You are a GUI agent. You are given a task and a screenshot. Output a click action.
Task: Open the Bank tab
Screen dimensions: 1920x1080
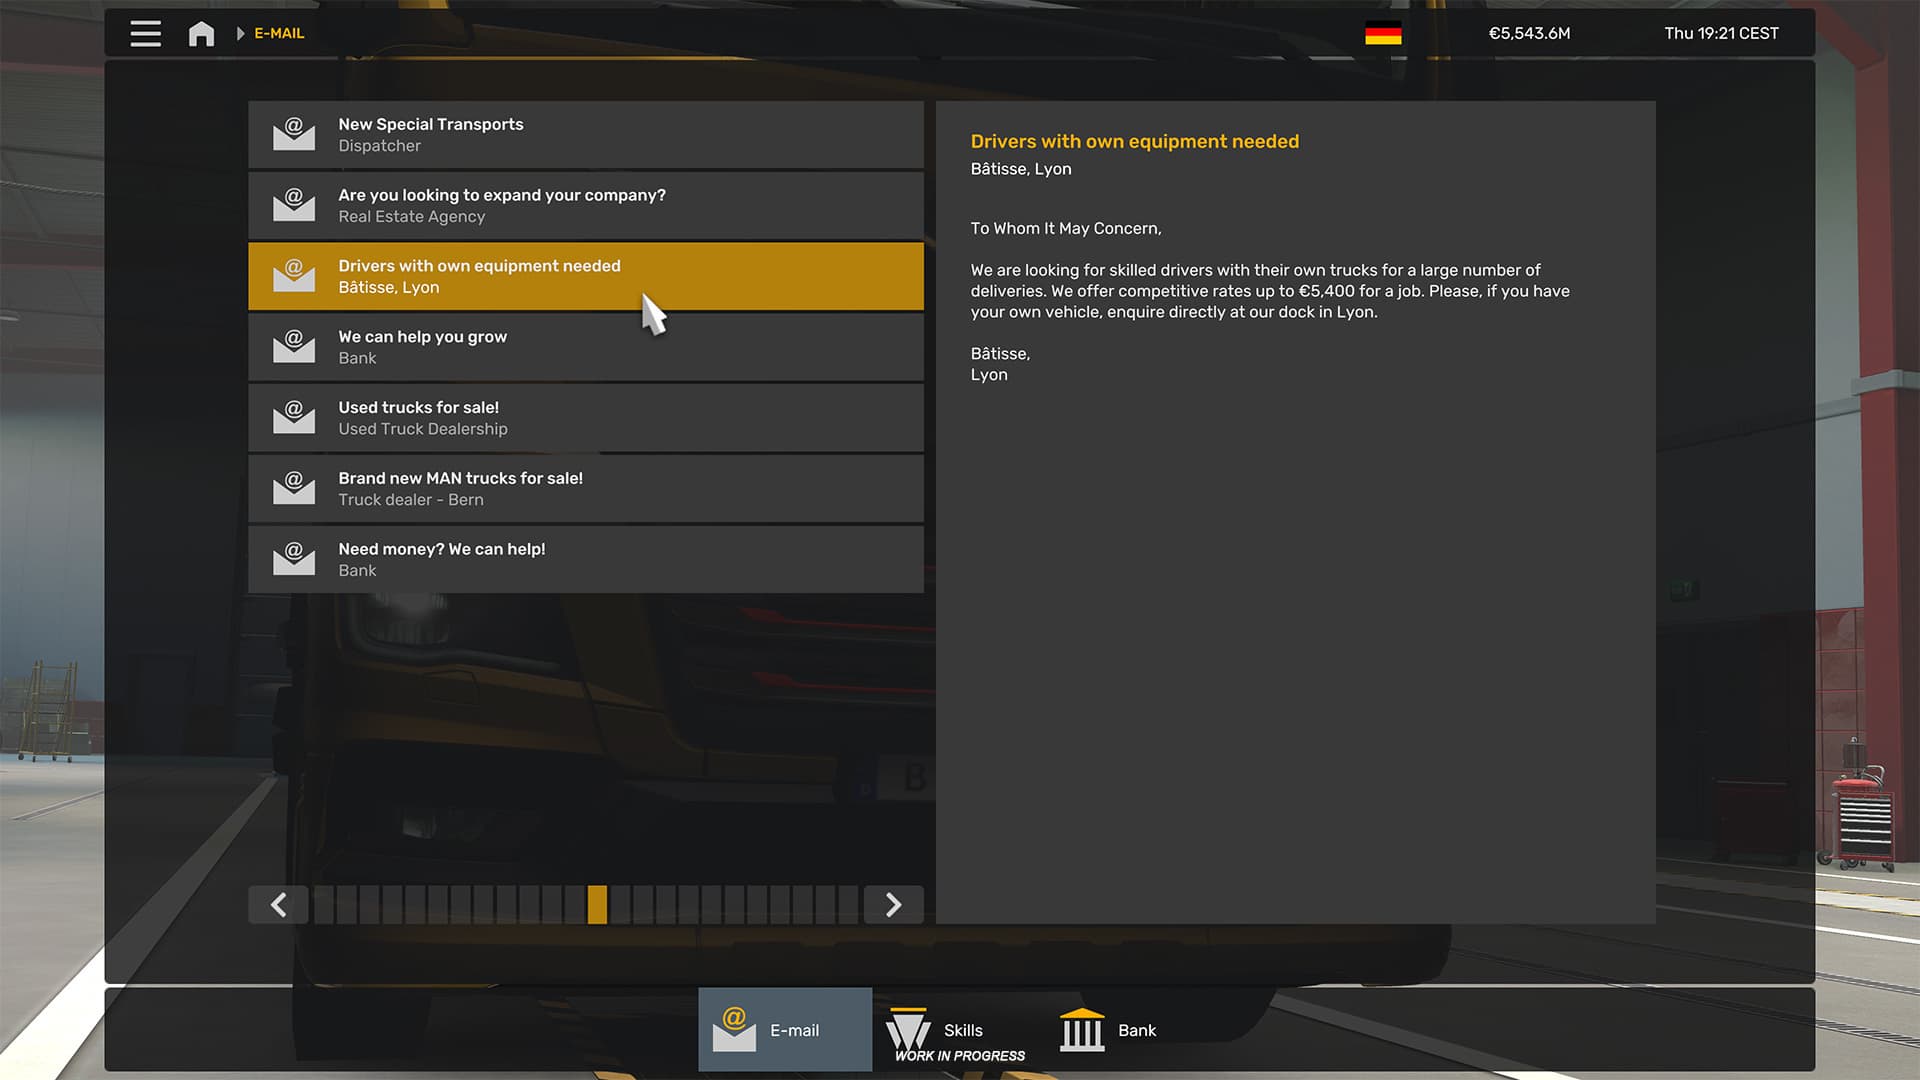click(1136, 1030)
